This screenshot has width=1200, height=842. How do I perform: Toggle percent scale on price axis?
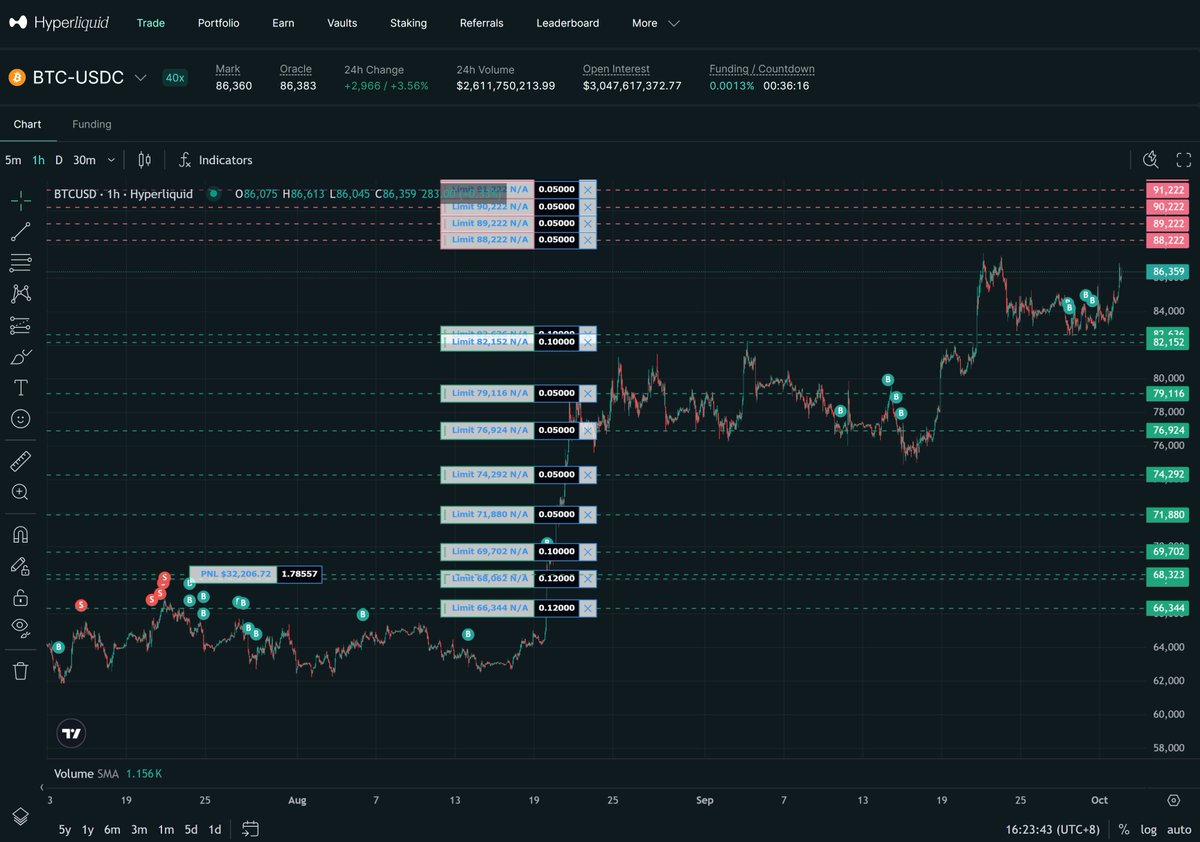tap(1124, 829)
